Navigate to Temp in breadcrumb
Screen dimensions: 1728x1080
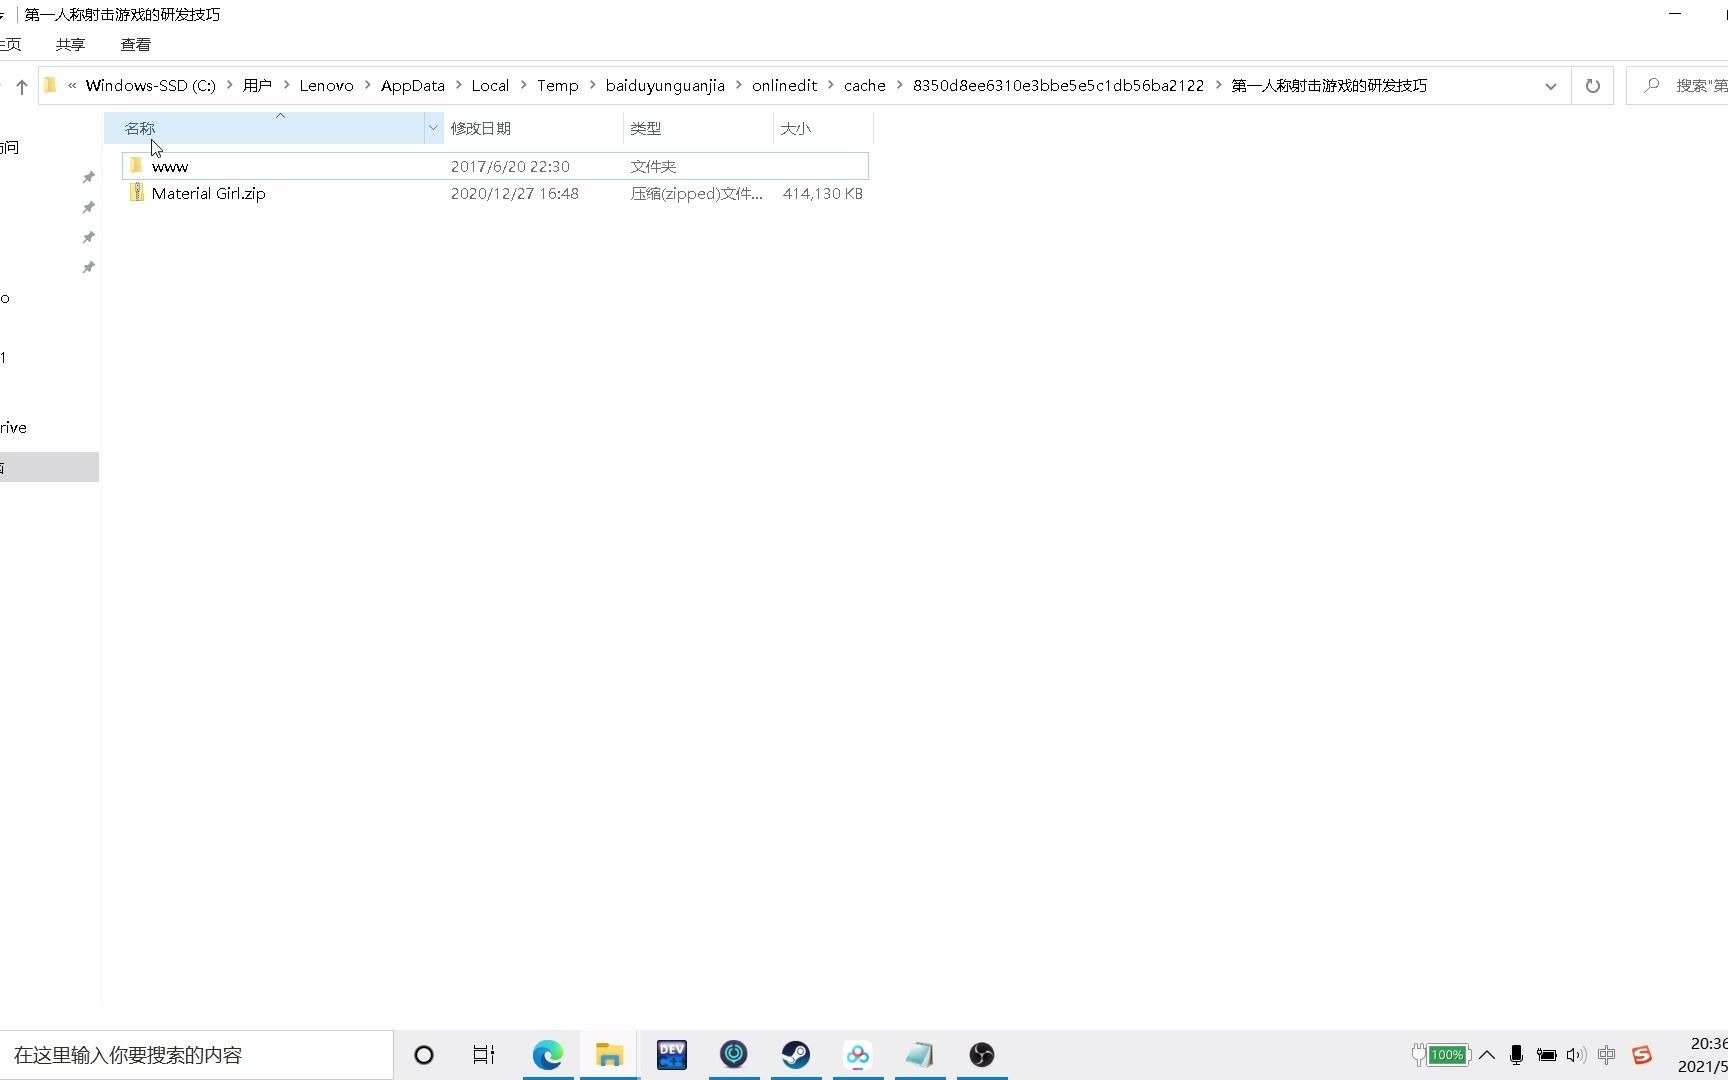pyautogui.click(x=557, y=86)
